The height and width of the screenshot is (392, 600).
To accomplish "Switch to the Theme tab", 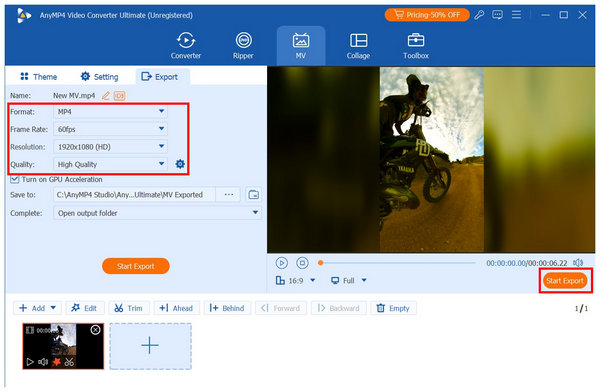I will coord(39,77).
